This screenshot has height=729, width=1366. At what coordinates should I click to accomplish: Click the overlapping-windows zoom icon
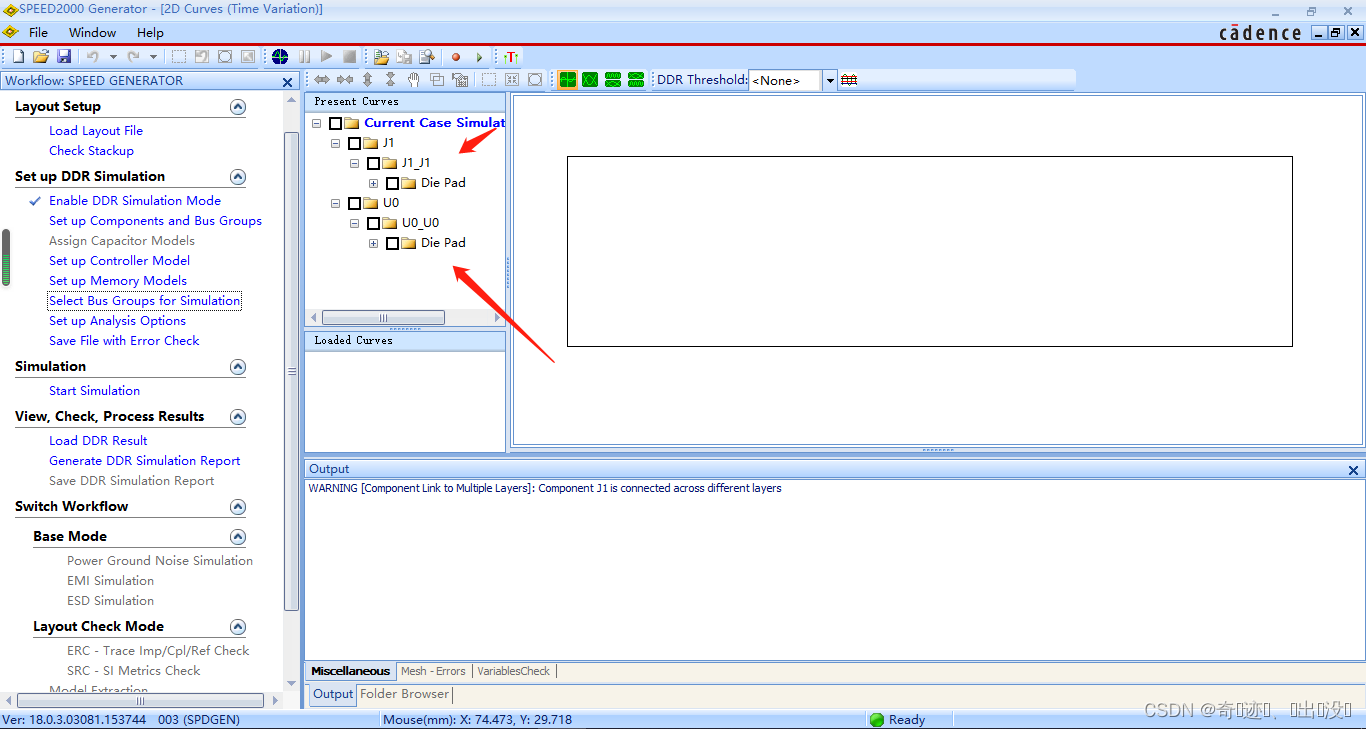(437, 80)
